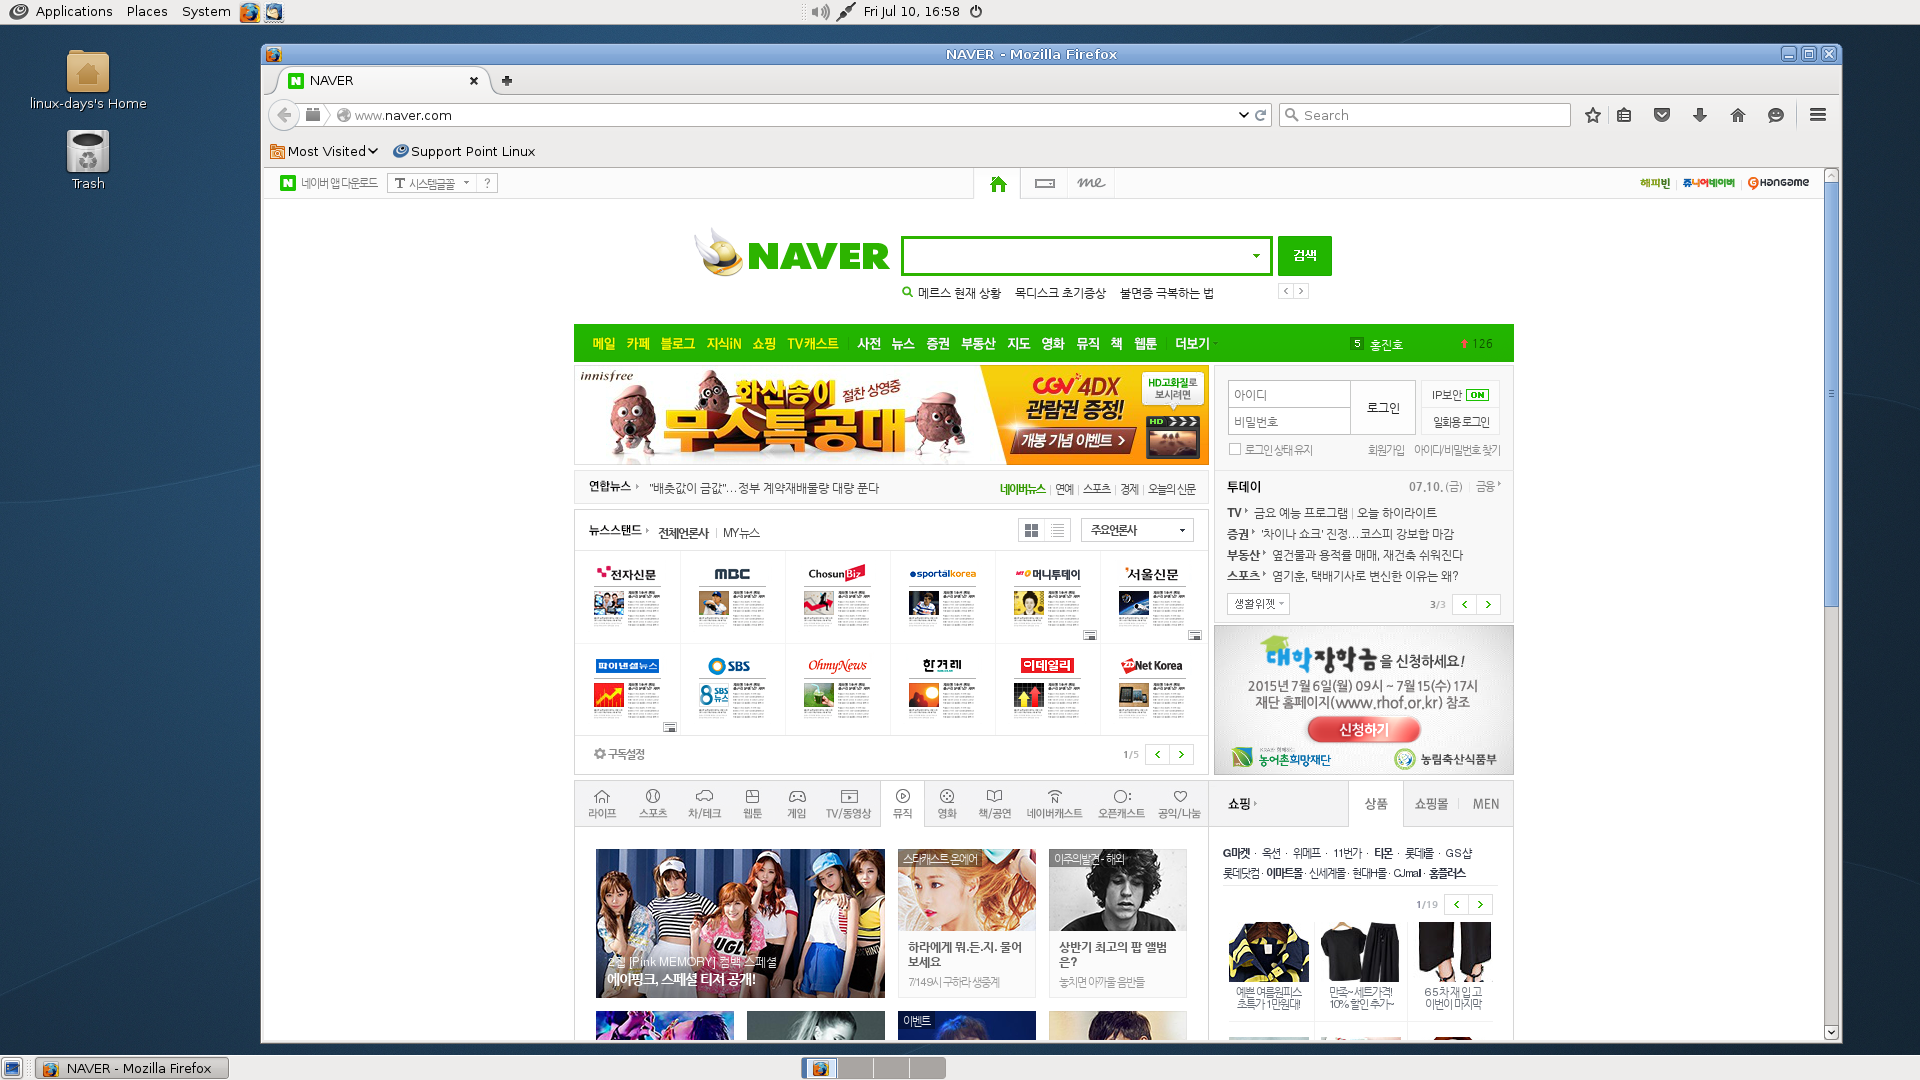Viewport: 1920px width, 1080px height.
Task: Go to next shopping page arrow
Action: [x=1480, y=905]
